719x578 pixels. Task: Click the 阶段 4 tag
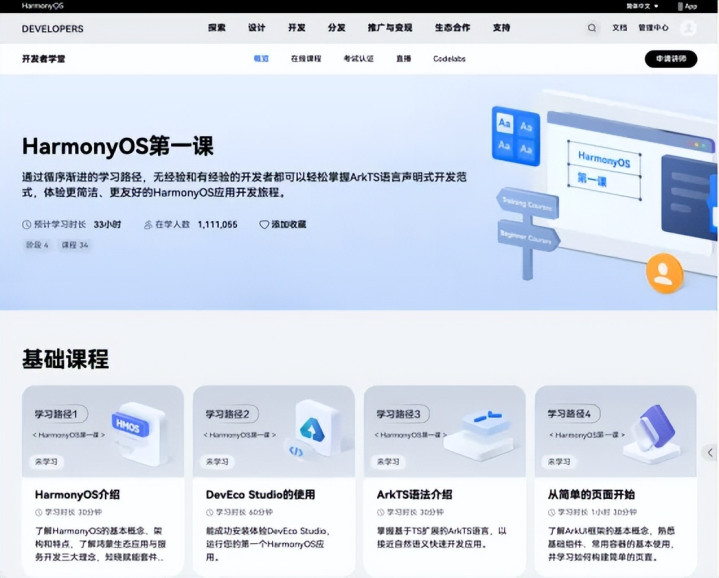pos(37,245)
